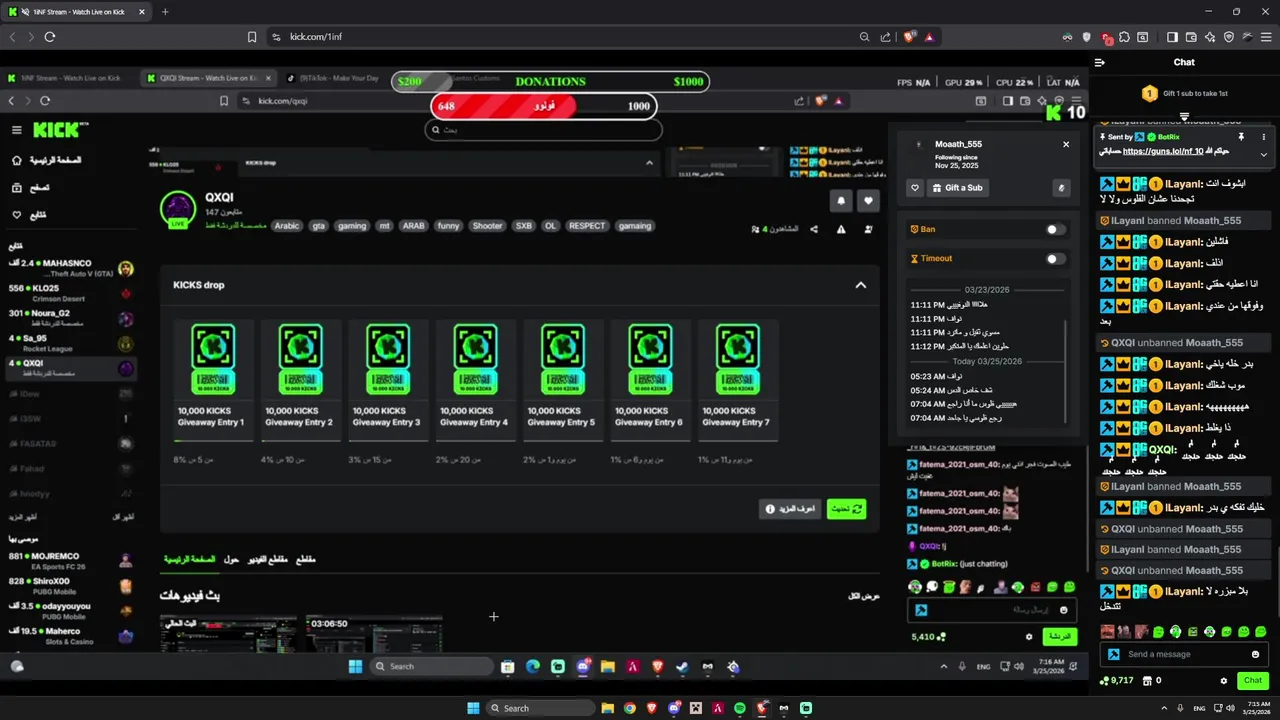This screenshot has width=1280, height=720.
Task: Select the RESPECT tag on QXQI channel
Action: 587,226
